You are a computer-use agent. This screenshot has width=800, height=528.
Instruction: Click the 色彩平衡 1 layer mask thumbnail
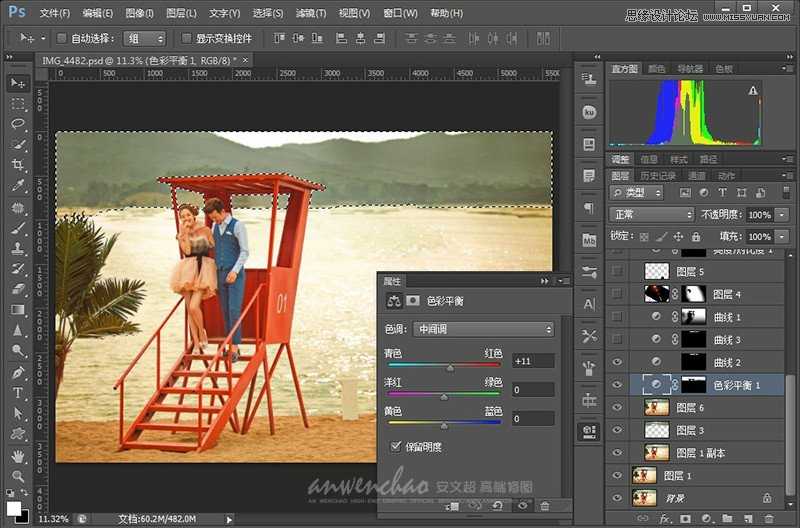click(x=693, y=385)
